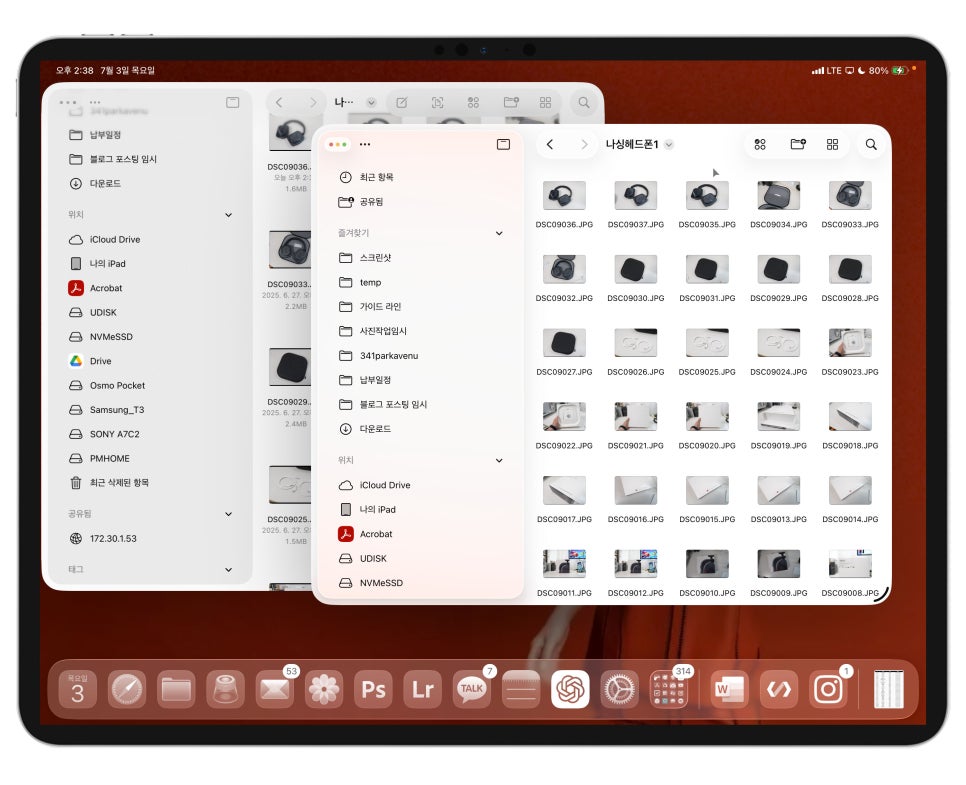Open Safari from the dock
This screenshot has height=785, width=966.
coord(127,689)
